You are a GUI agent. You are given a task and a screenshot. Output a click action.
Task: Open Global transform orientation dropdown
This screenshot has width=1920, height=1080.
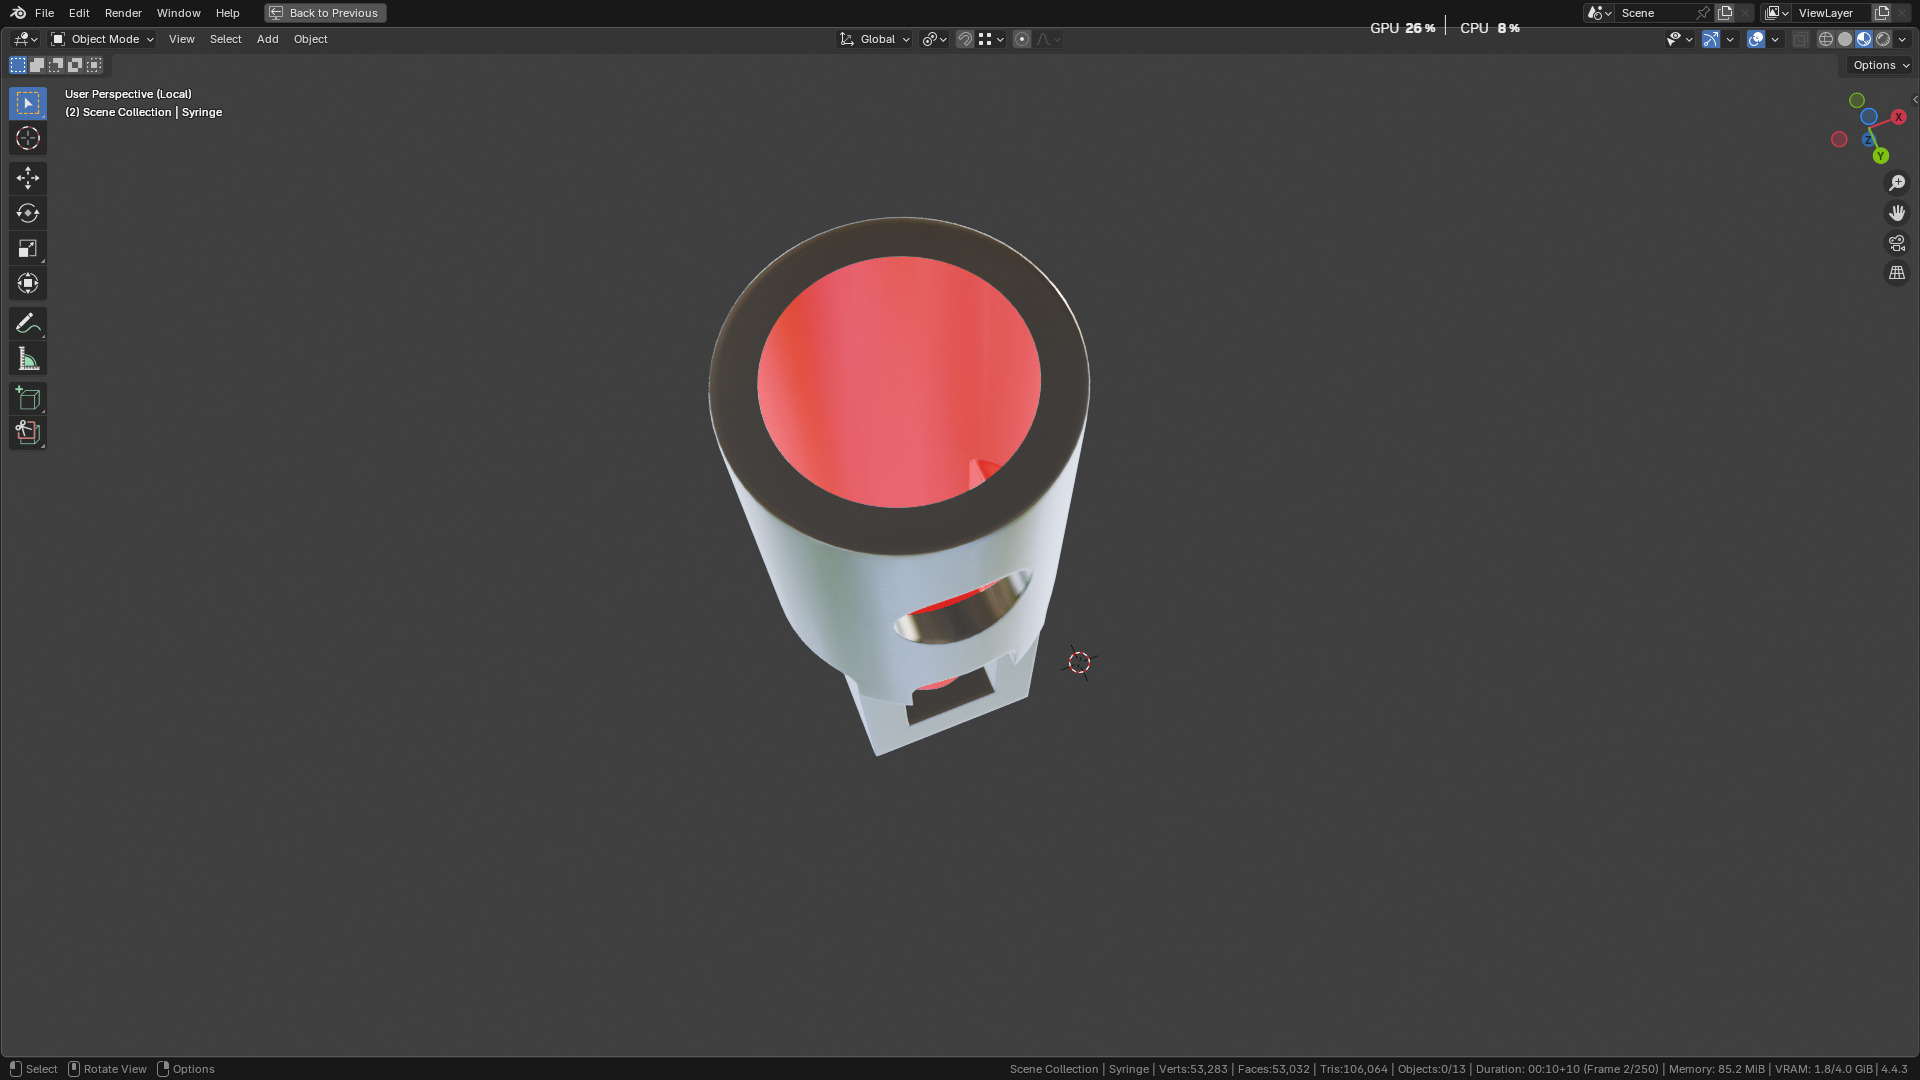point(875,39)
